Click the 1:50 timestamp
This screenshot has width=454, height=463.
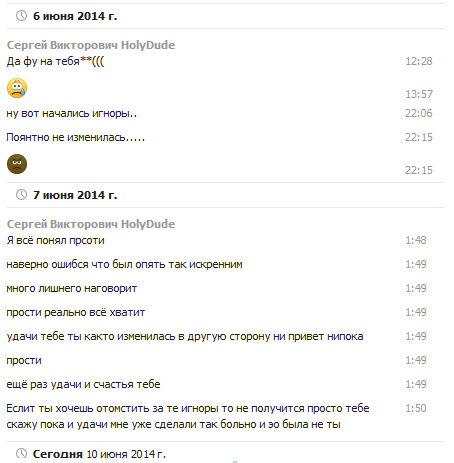(x=416, y=408)
